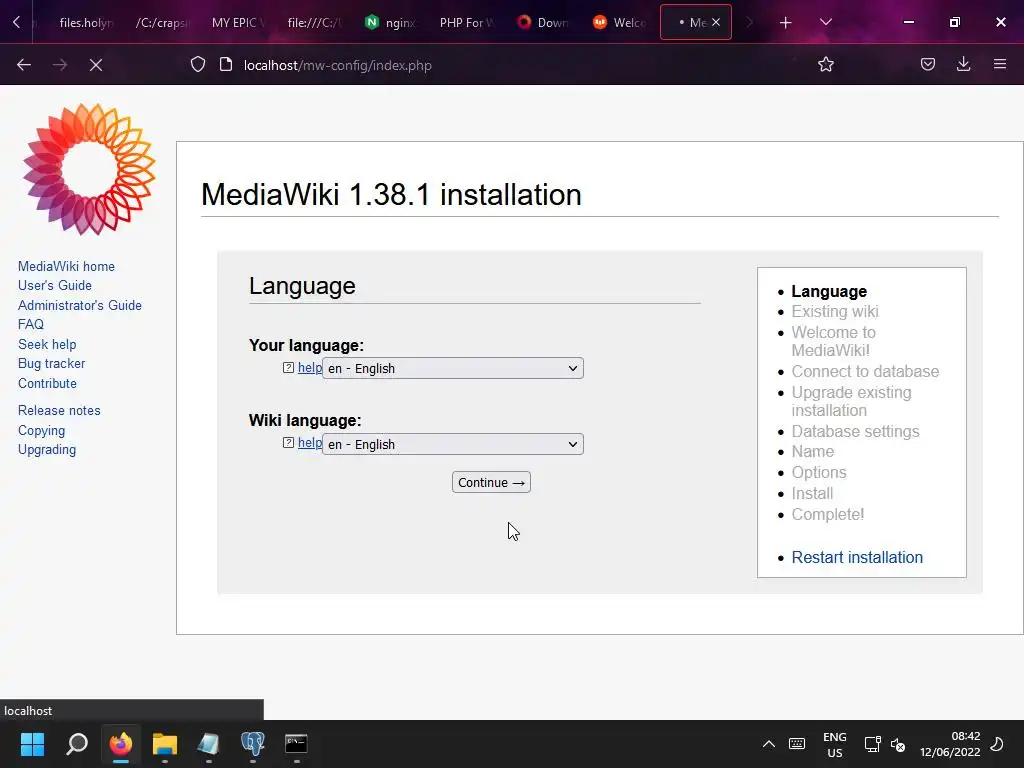Click Connect to database step text
This screenshot has height=768, width=1024.
865,371
